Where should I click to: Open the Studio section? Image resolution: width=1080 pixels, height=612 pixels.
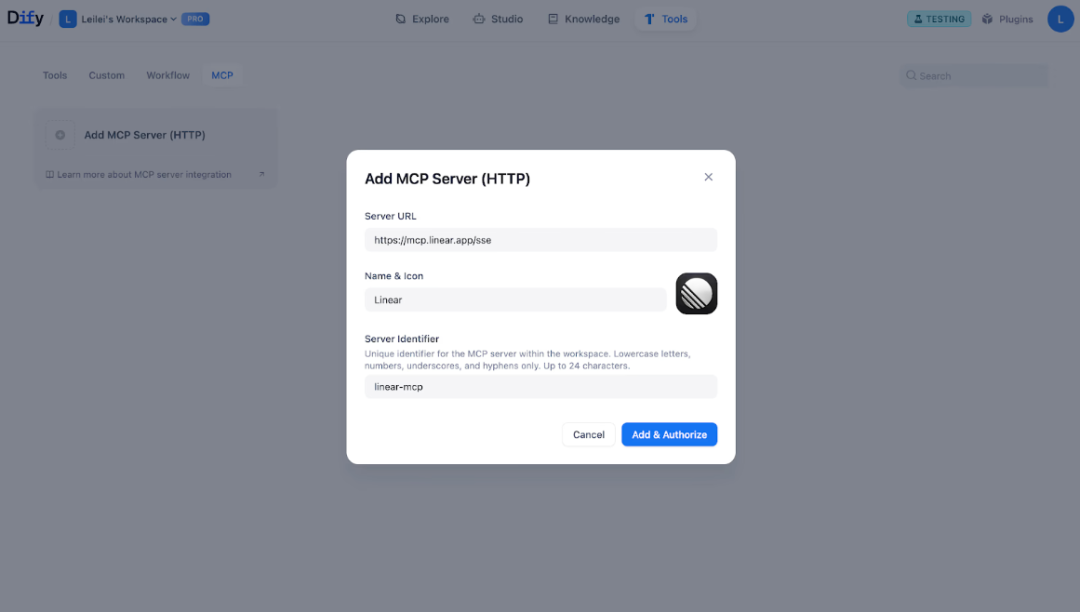(x=498, y=19)
